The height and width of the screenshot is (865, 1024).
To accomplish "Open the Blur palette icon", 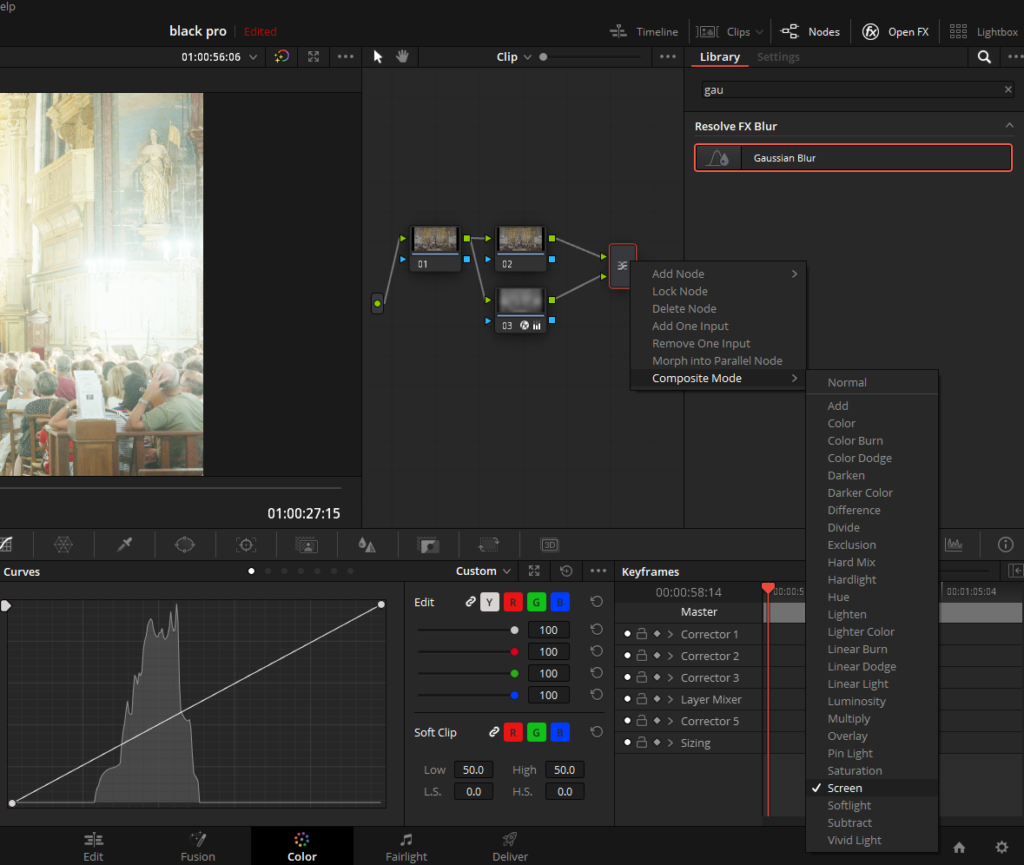I will (367, 544).
